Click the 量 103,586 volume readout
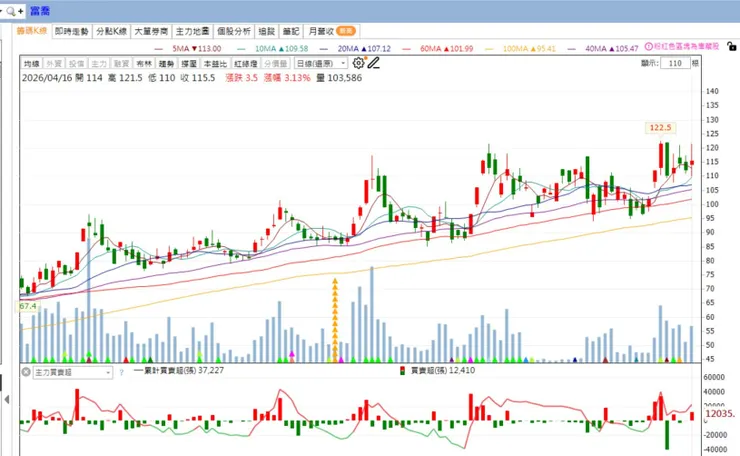The image size is (740, 456). (x=339, y=78)
